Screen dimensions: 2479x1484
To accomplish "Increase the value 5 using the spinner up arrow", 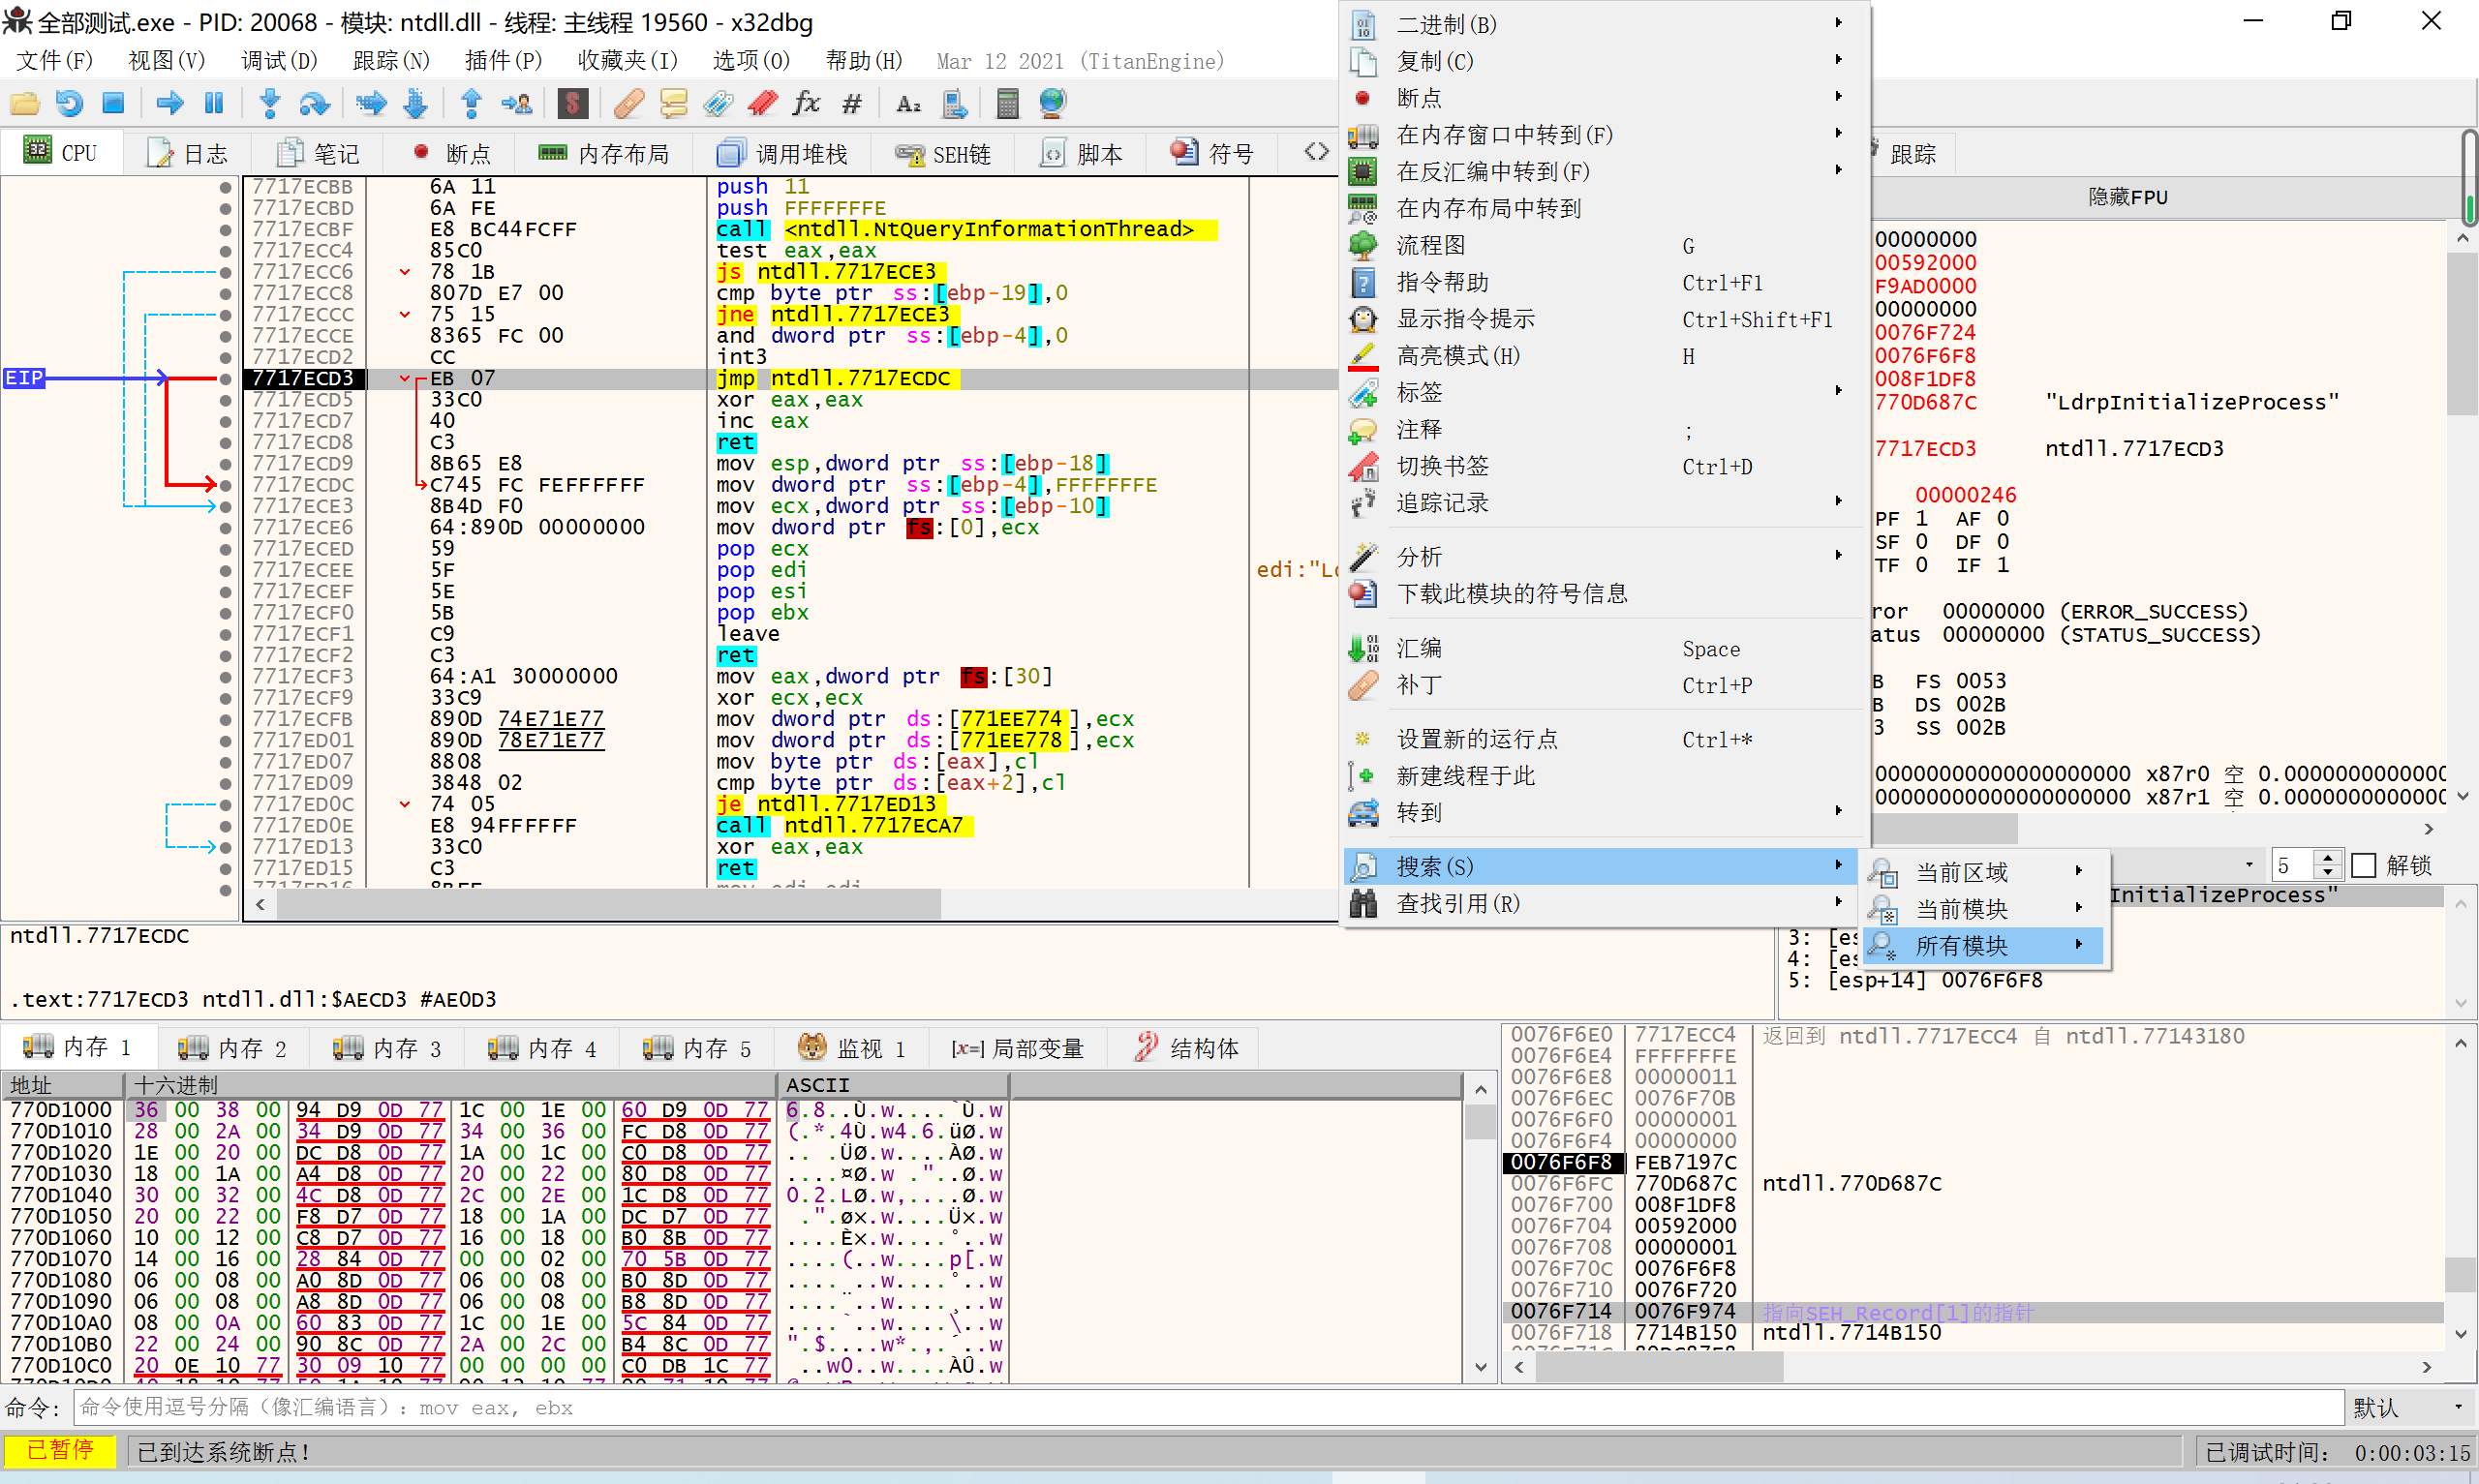I will coord(2329,857).
